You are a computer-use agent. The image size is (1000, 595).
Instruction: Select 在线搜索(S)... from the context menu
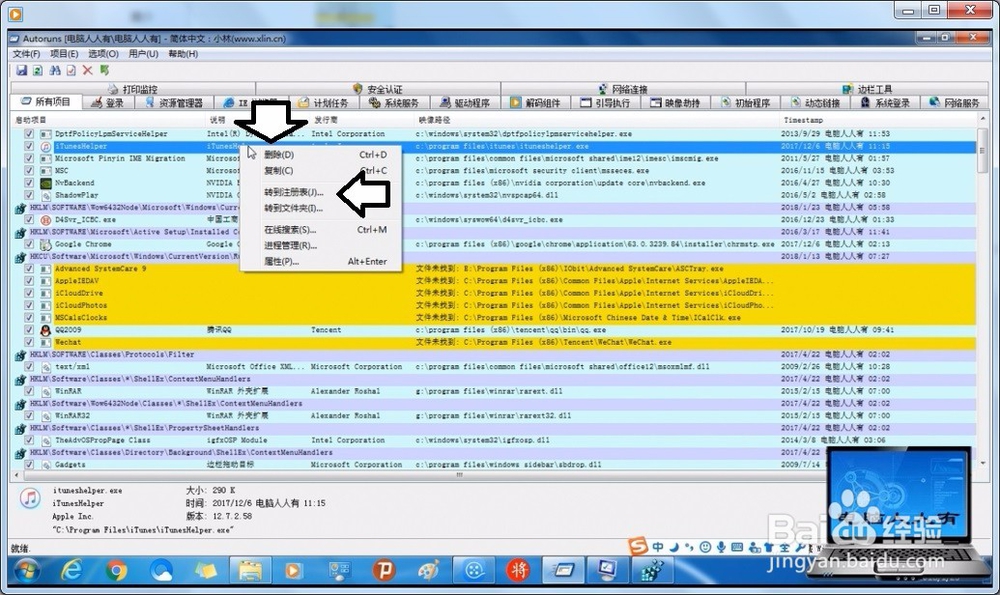pos(321,230)
